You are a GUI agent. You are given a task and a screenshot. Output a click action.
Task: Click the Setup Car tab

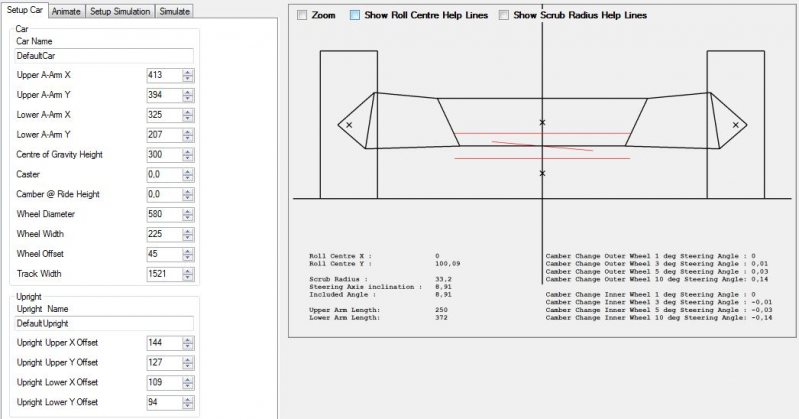pos(25,11)
